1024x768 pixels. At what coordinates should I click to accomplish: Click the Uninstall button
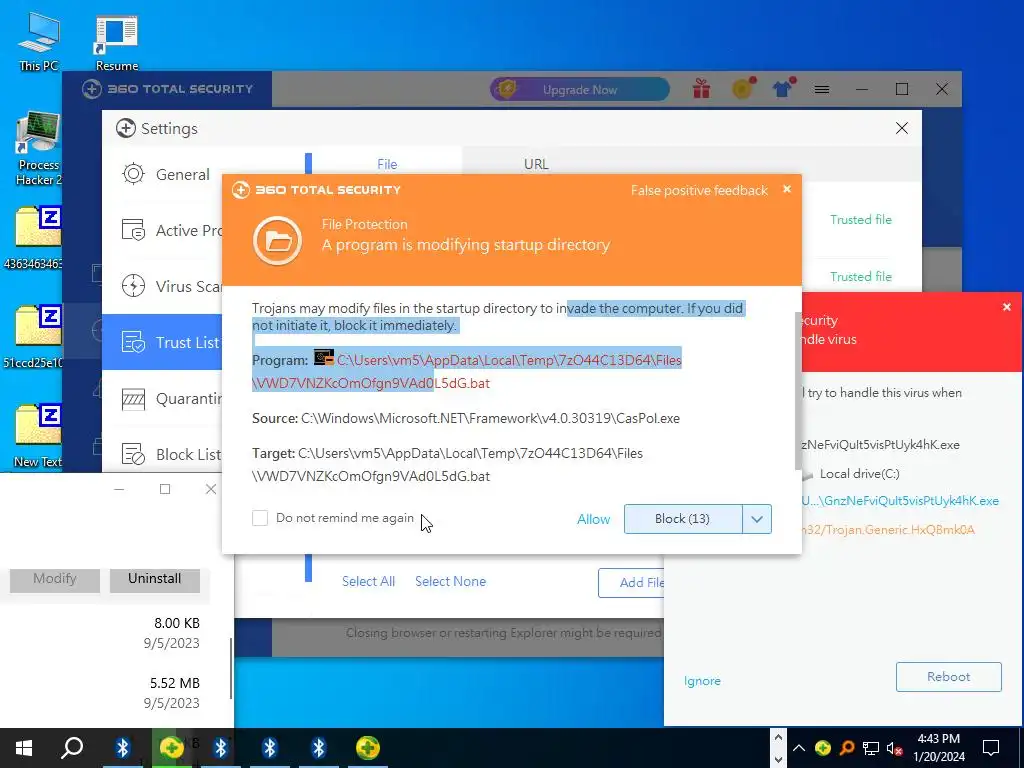tap(155, 579)
